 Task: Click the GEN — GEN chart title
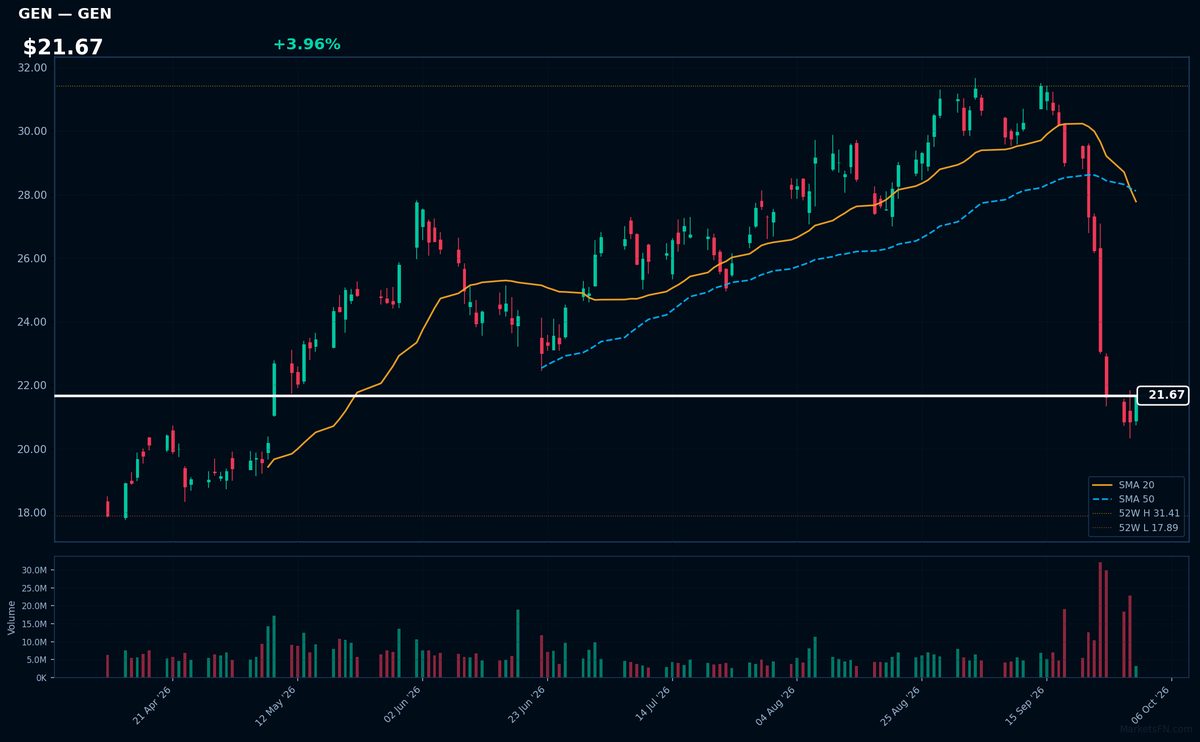coord(65,14)
